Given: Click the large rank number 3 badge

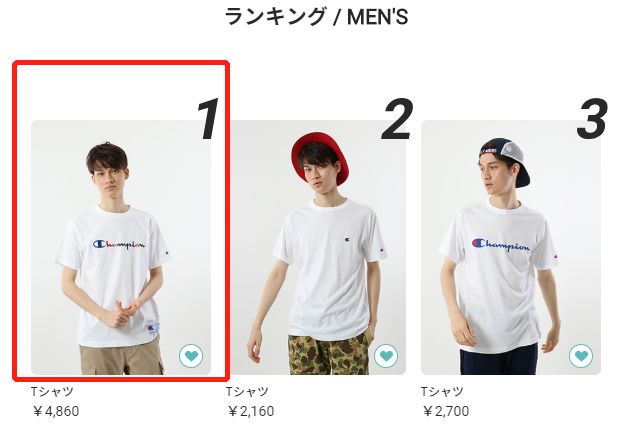Looking at the screenshot, I should 592,119.
